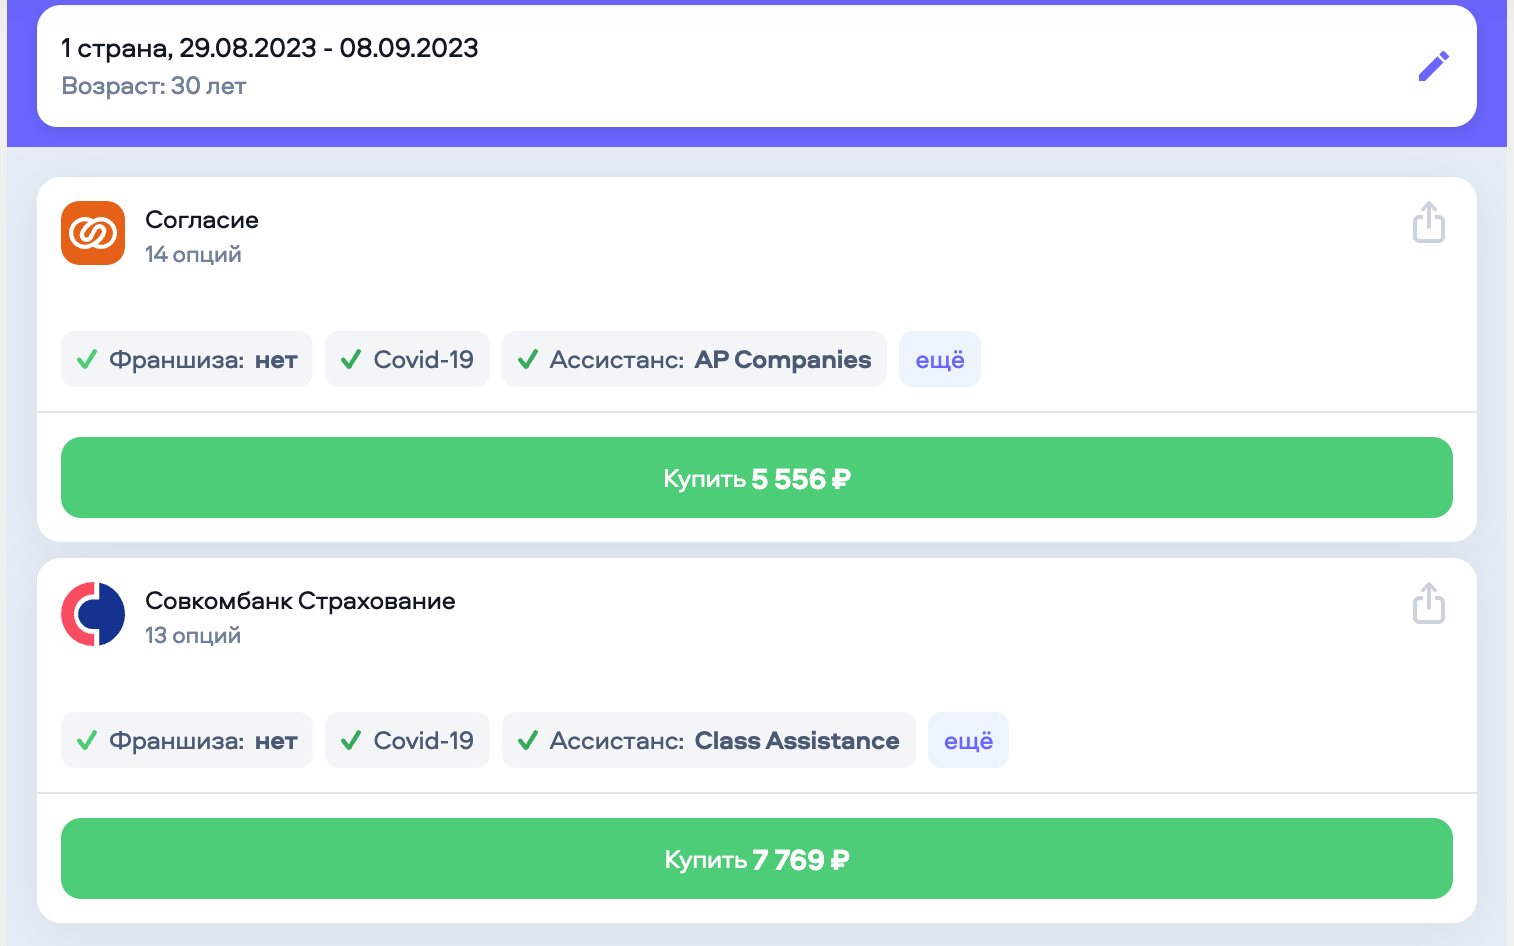This screenshot has width=1514, height=946.
Task: Open the 13 опций list for Совкомбанк
Action: (x=193, y=636)
